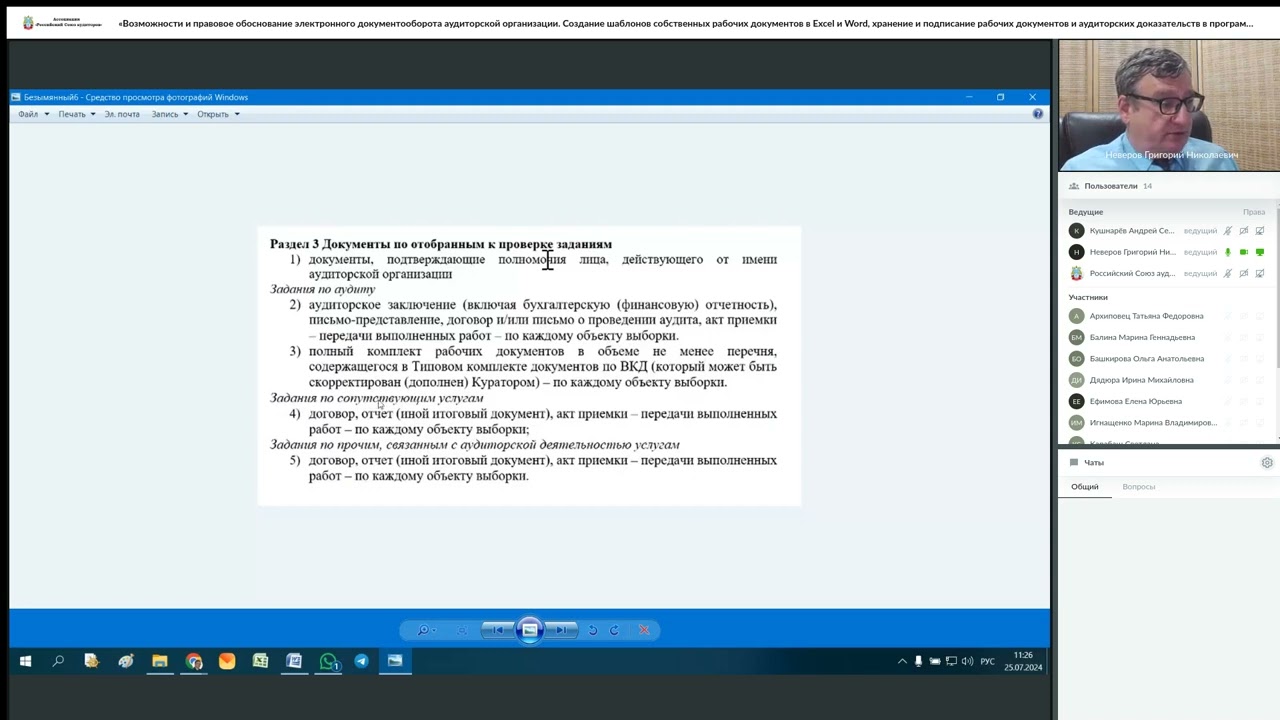Screen dimensions: 1280x720
Task: Show hidden tray icons chevron
Action: [902, 661]
